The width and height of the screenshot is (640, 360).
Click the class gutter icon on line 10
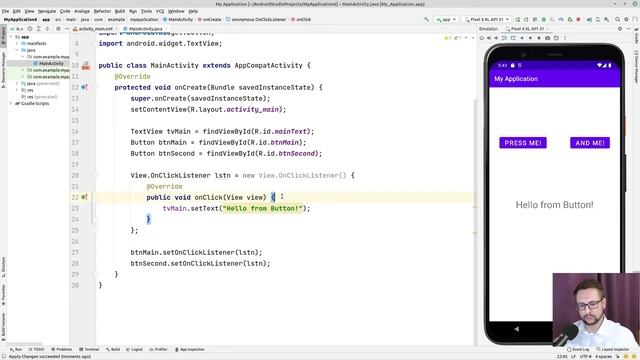pos(86,65)
